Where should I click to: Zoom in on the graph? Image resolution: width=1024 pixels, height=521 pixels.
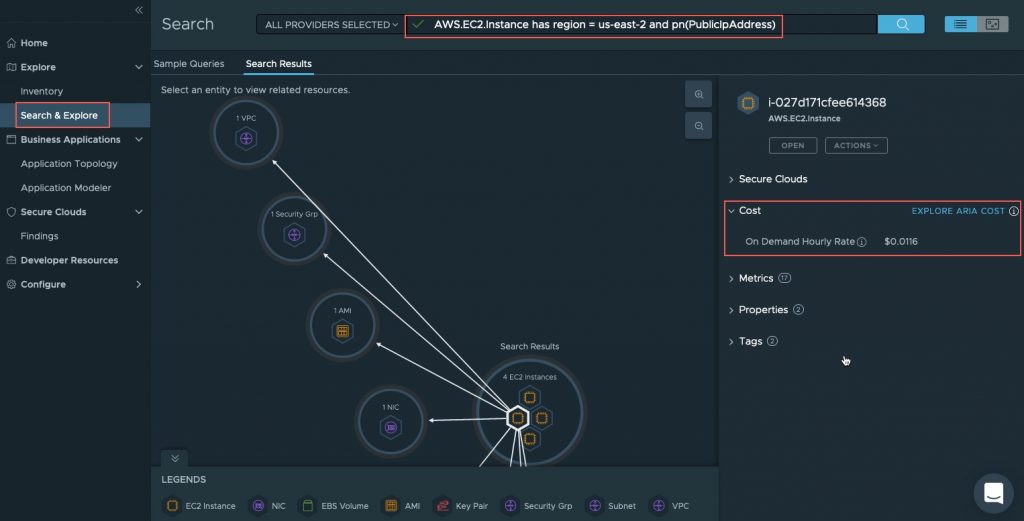point(698,95)
